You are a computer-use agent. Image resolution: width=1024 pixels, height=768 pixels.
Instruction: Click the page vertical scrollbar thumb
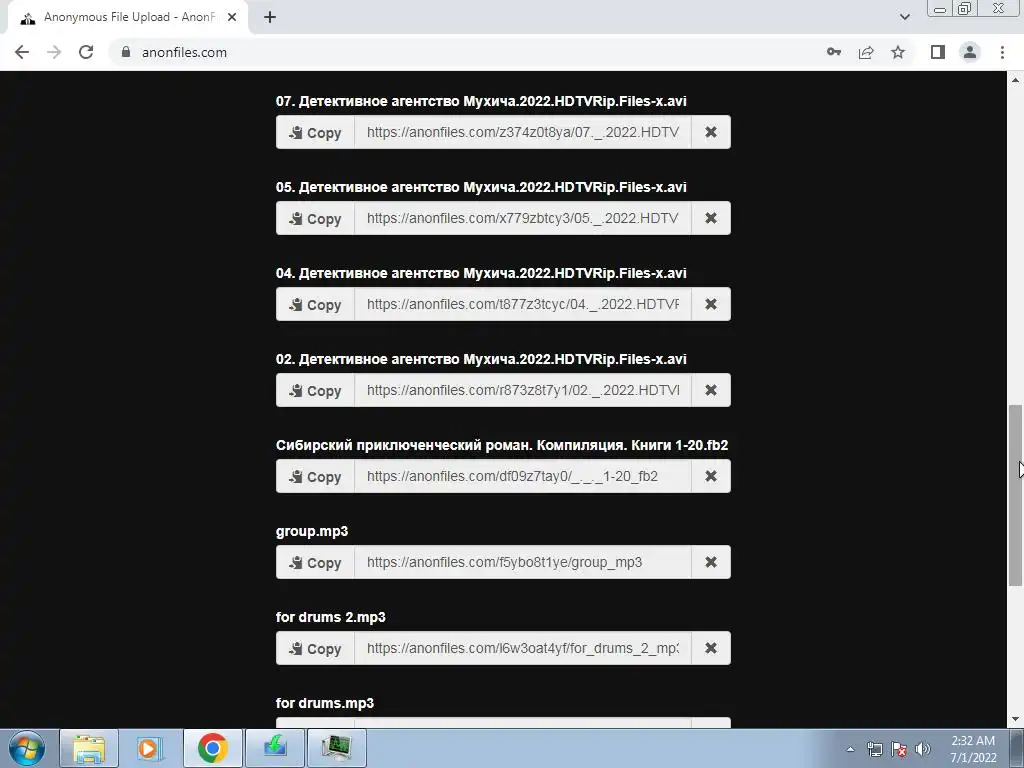(x=1015, y=495)
